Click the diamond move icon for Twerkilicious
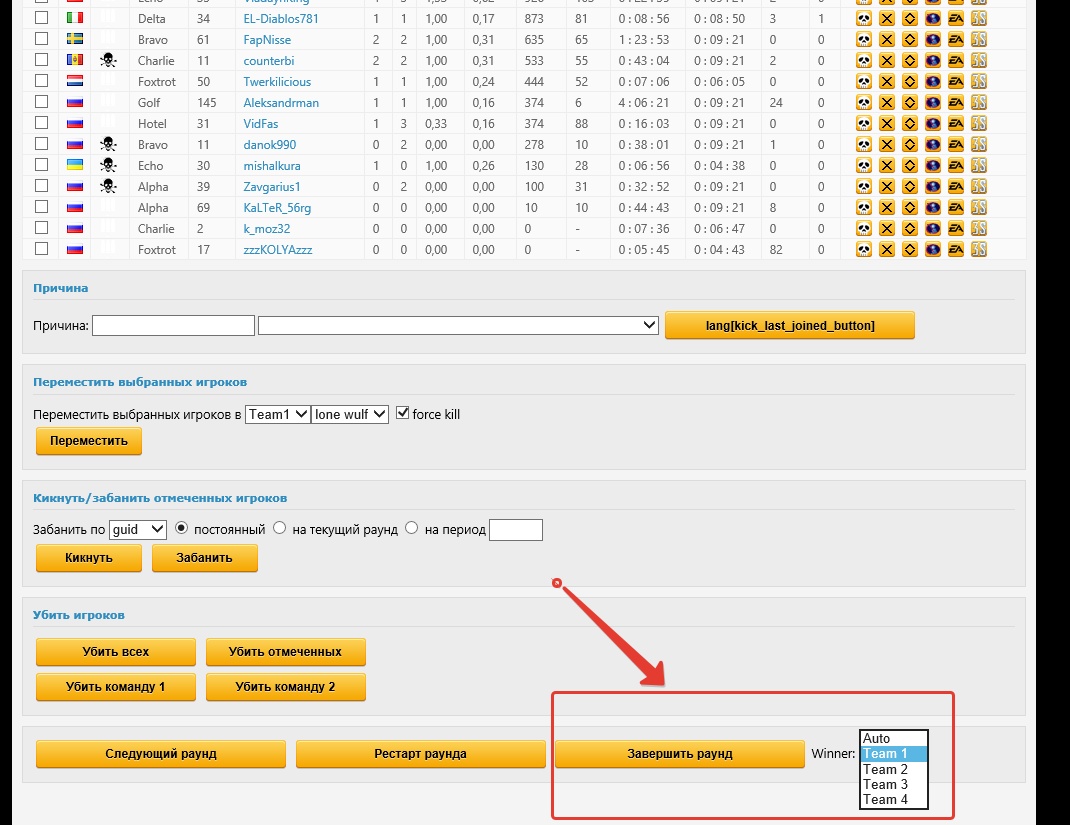 coord(909,82)
